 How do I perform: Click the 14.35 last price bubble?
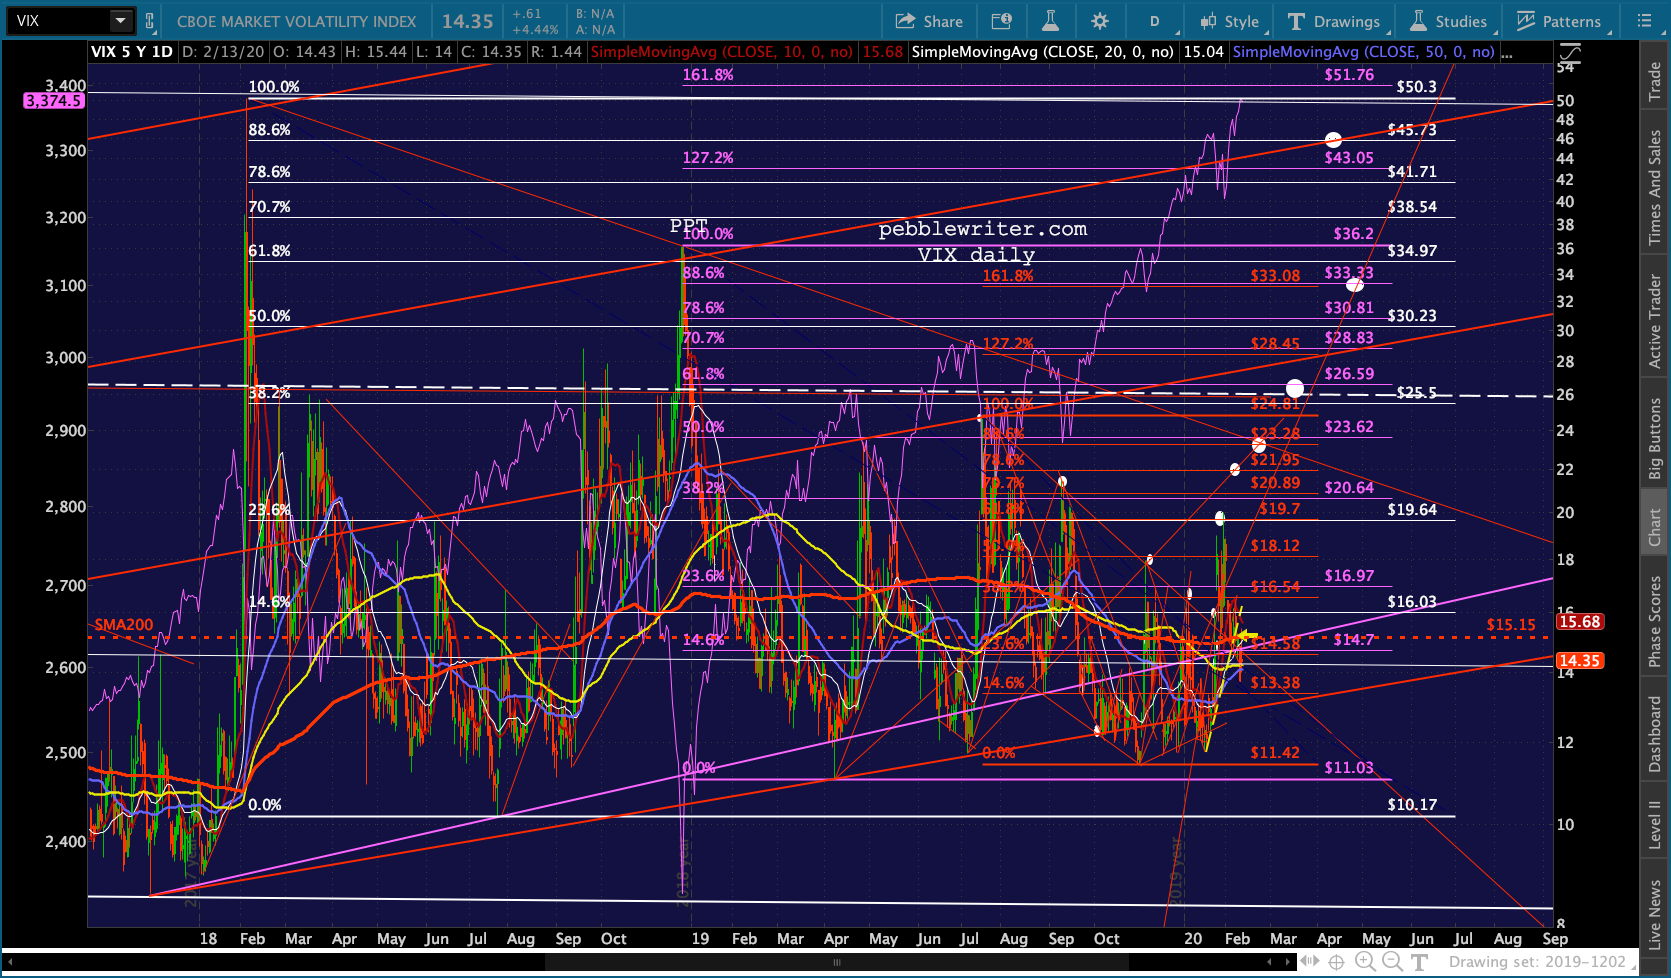tap(1579, 661)
